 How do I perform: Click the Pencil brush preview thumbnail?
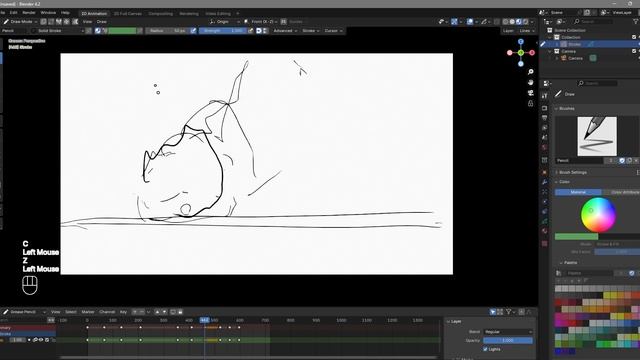pyautogui.click(x=597, y=136)
